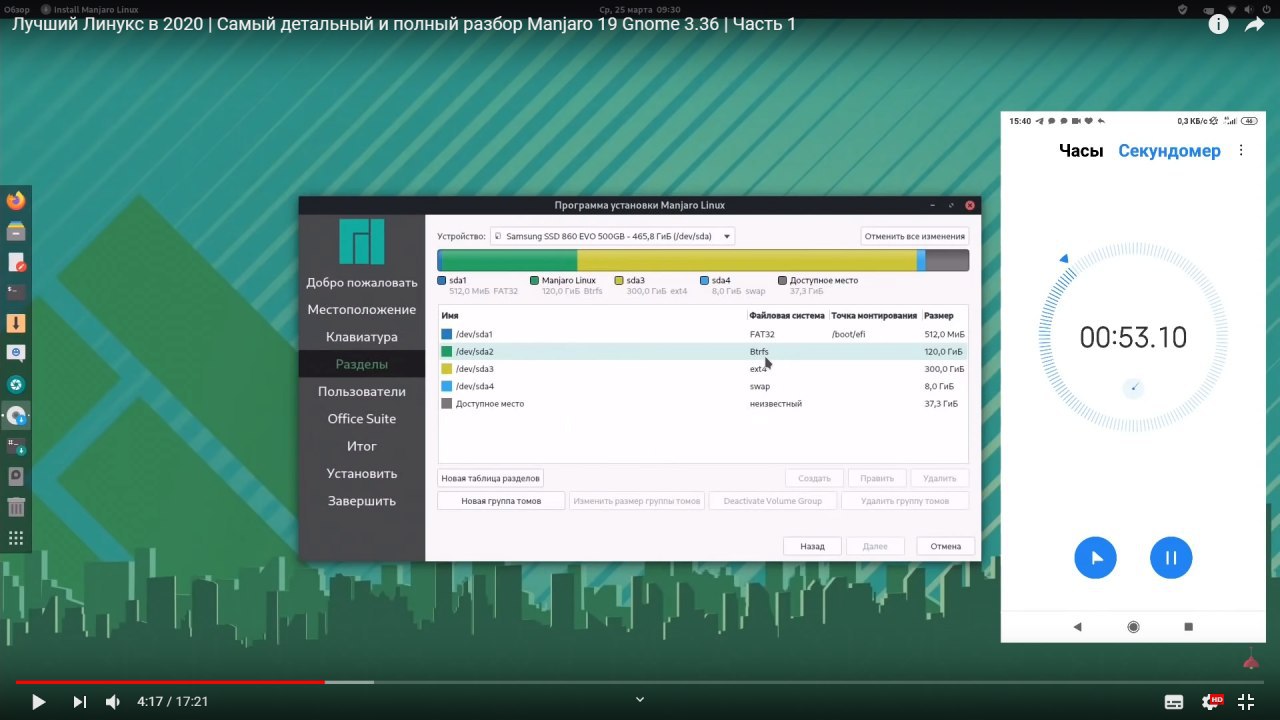The height and width of the screenshot is (720, 1280).
Task: Mute the video volume
Action: click(113, 702)
